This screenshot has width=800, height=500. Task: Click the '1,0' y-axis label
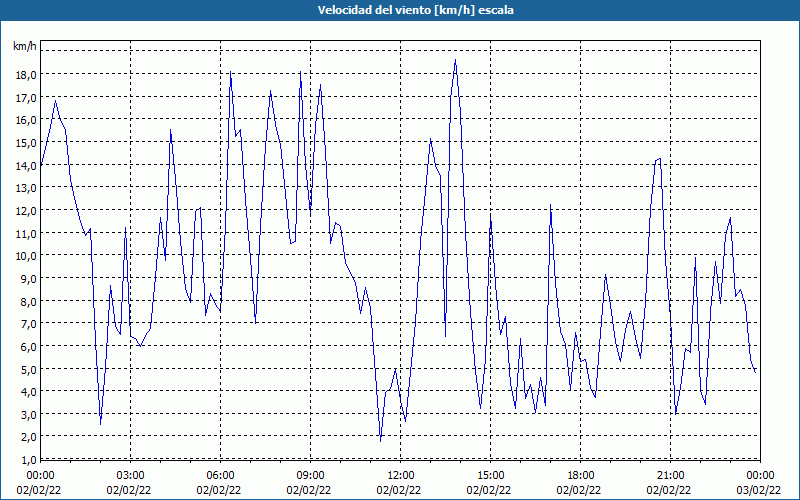(x=29, y=460)
